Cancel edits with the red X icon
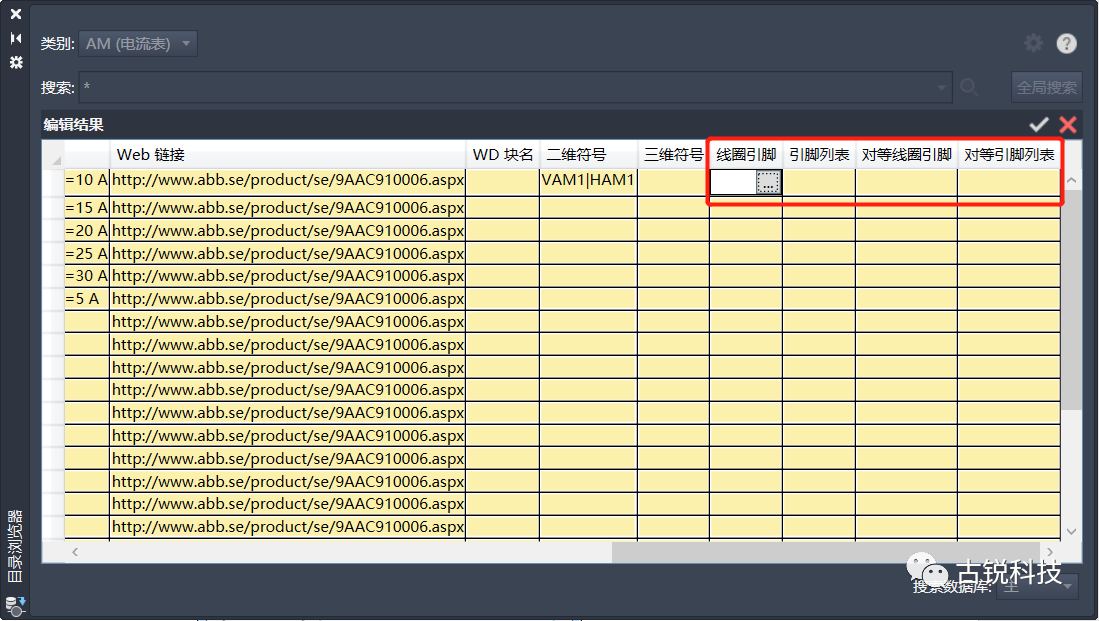The width and height of the screenshot is (1099, 621). coord(1067,125)
